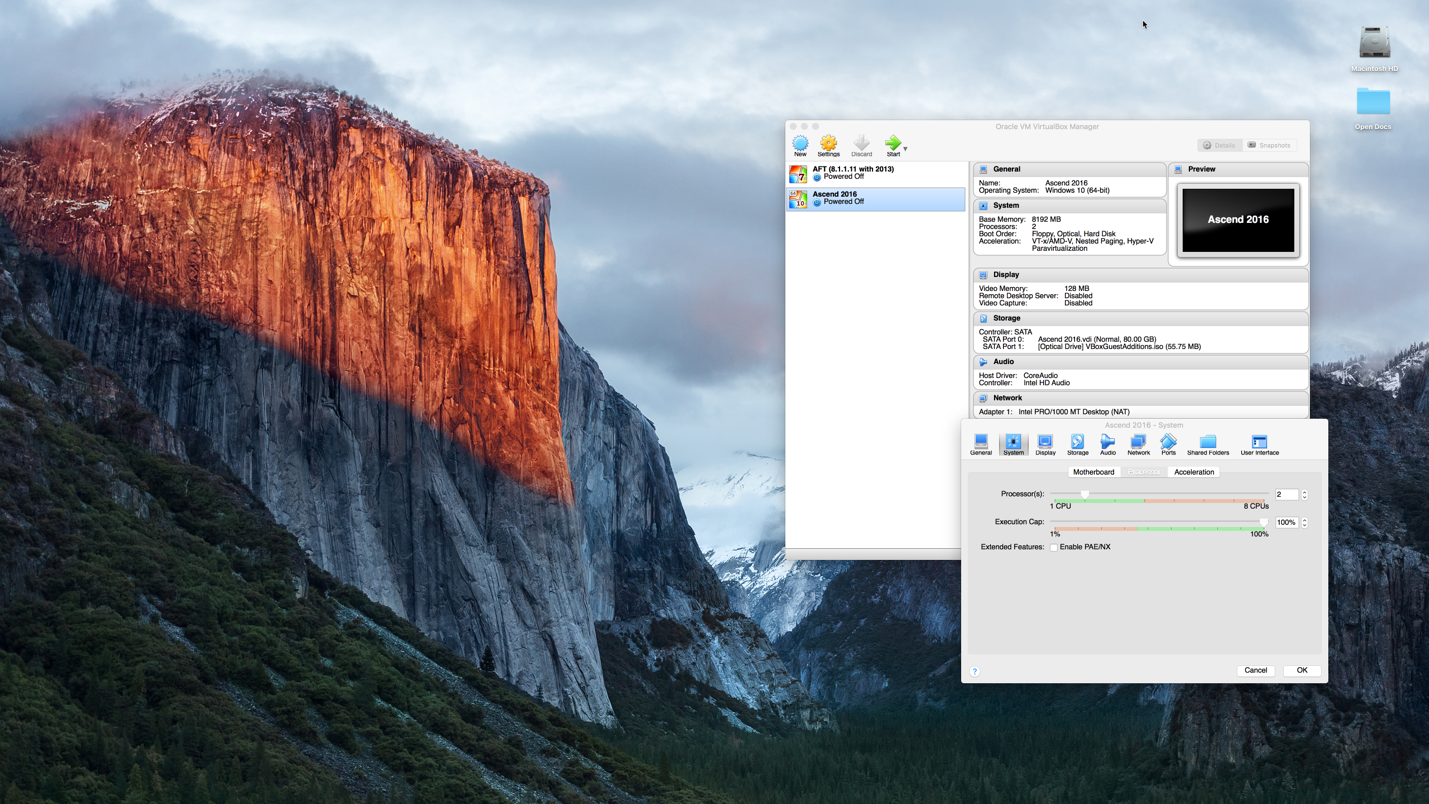The height and width of the screenshot is (804, 1429).
Task: Switch to Details view
Action: tap(1220, 145)
